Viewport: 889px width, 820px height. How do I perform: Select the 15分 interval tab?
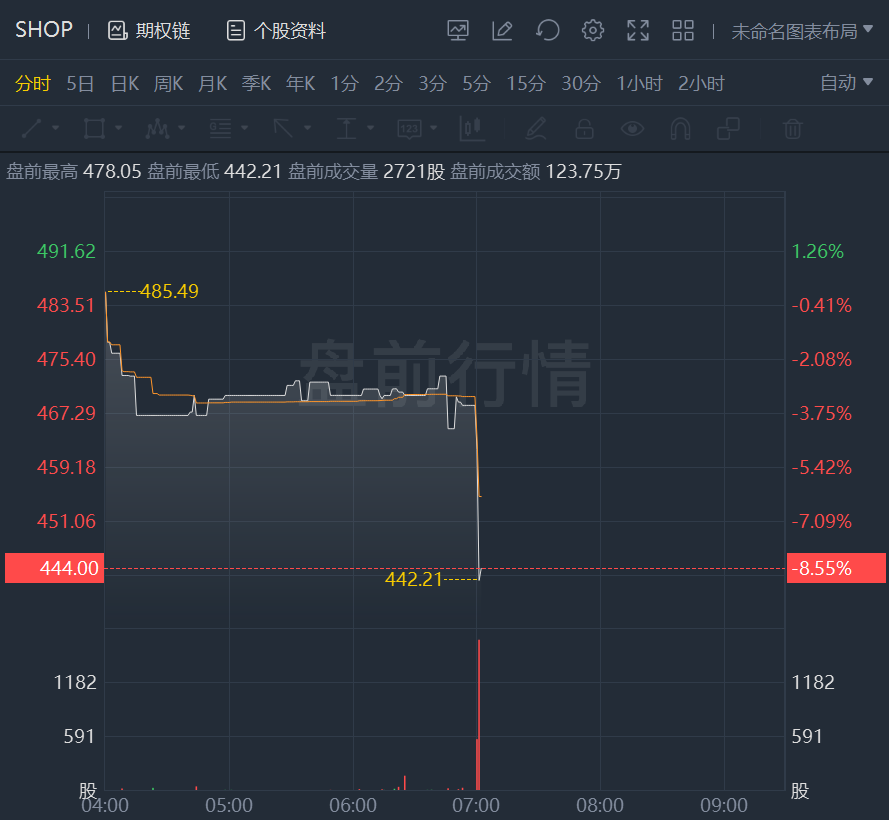[x=525, y=83]
